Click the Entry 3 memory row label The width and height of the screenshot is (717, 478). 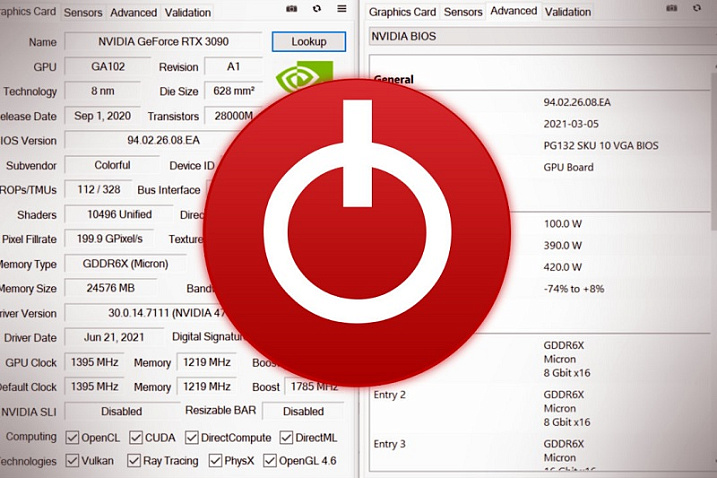click(390, 444)
